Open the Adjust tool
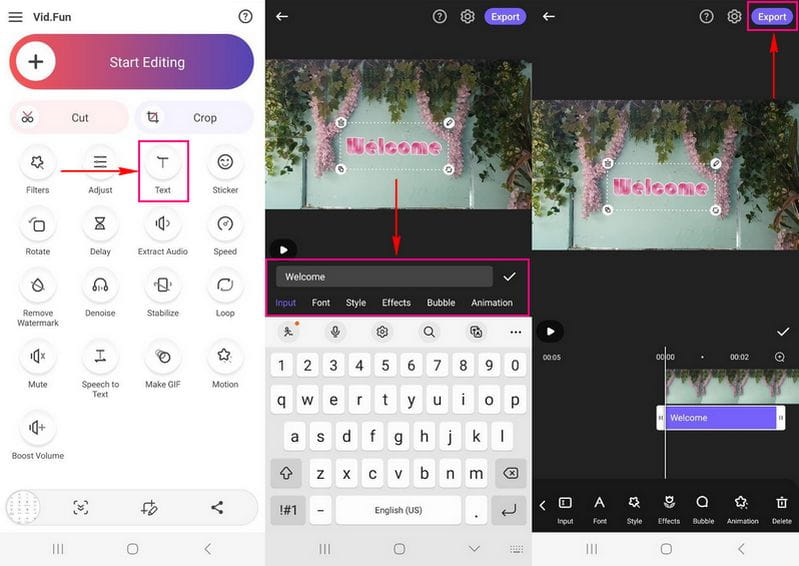 tap(100, 171)
